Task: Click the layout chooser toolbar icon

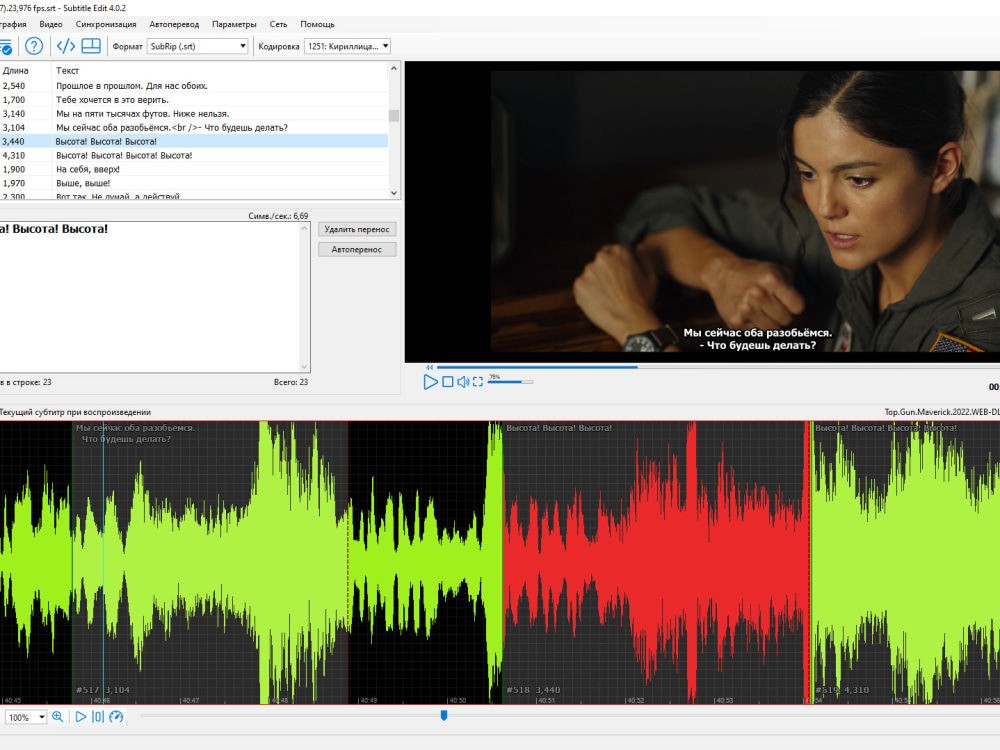Action: coord(91,46)
